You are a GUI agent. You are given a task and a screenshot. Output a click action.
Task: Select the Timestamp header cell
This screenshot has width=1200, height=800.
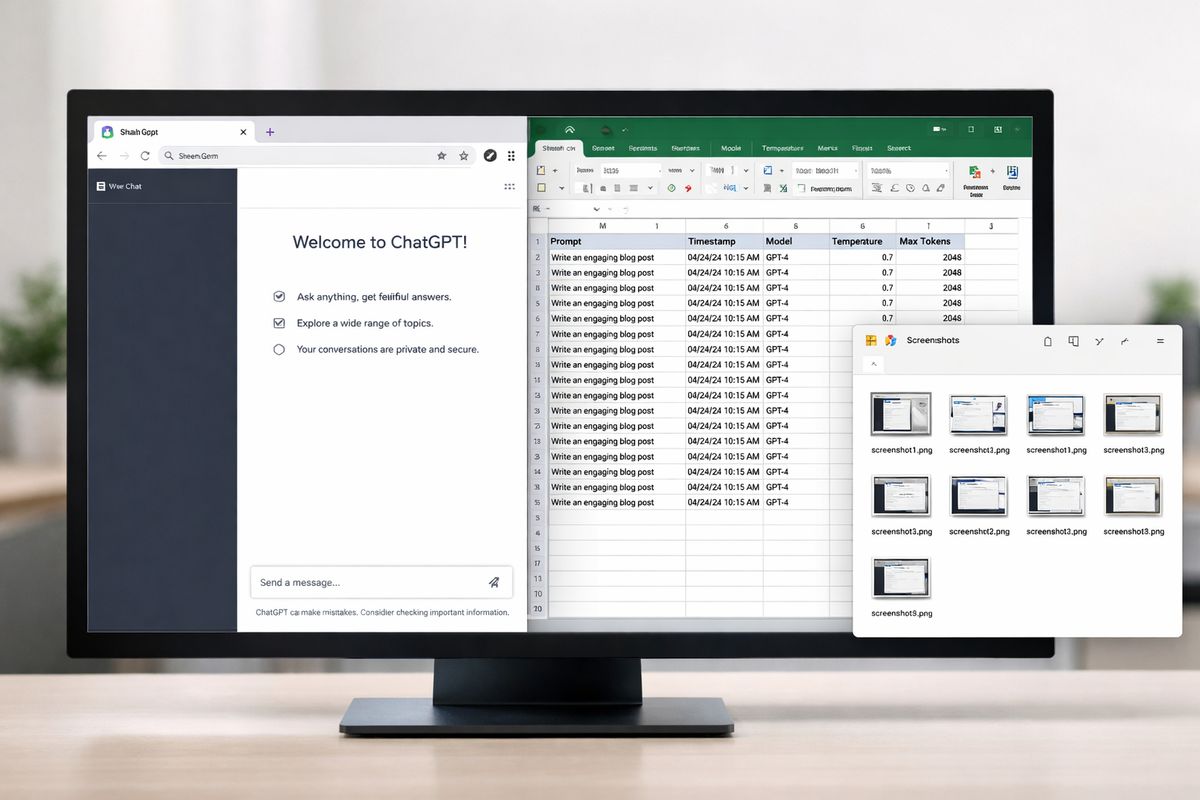(724, 242)
